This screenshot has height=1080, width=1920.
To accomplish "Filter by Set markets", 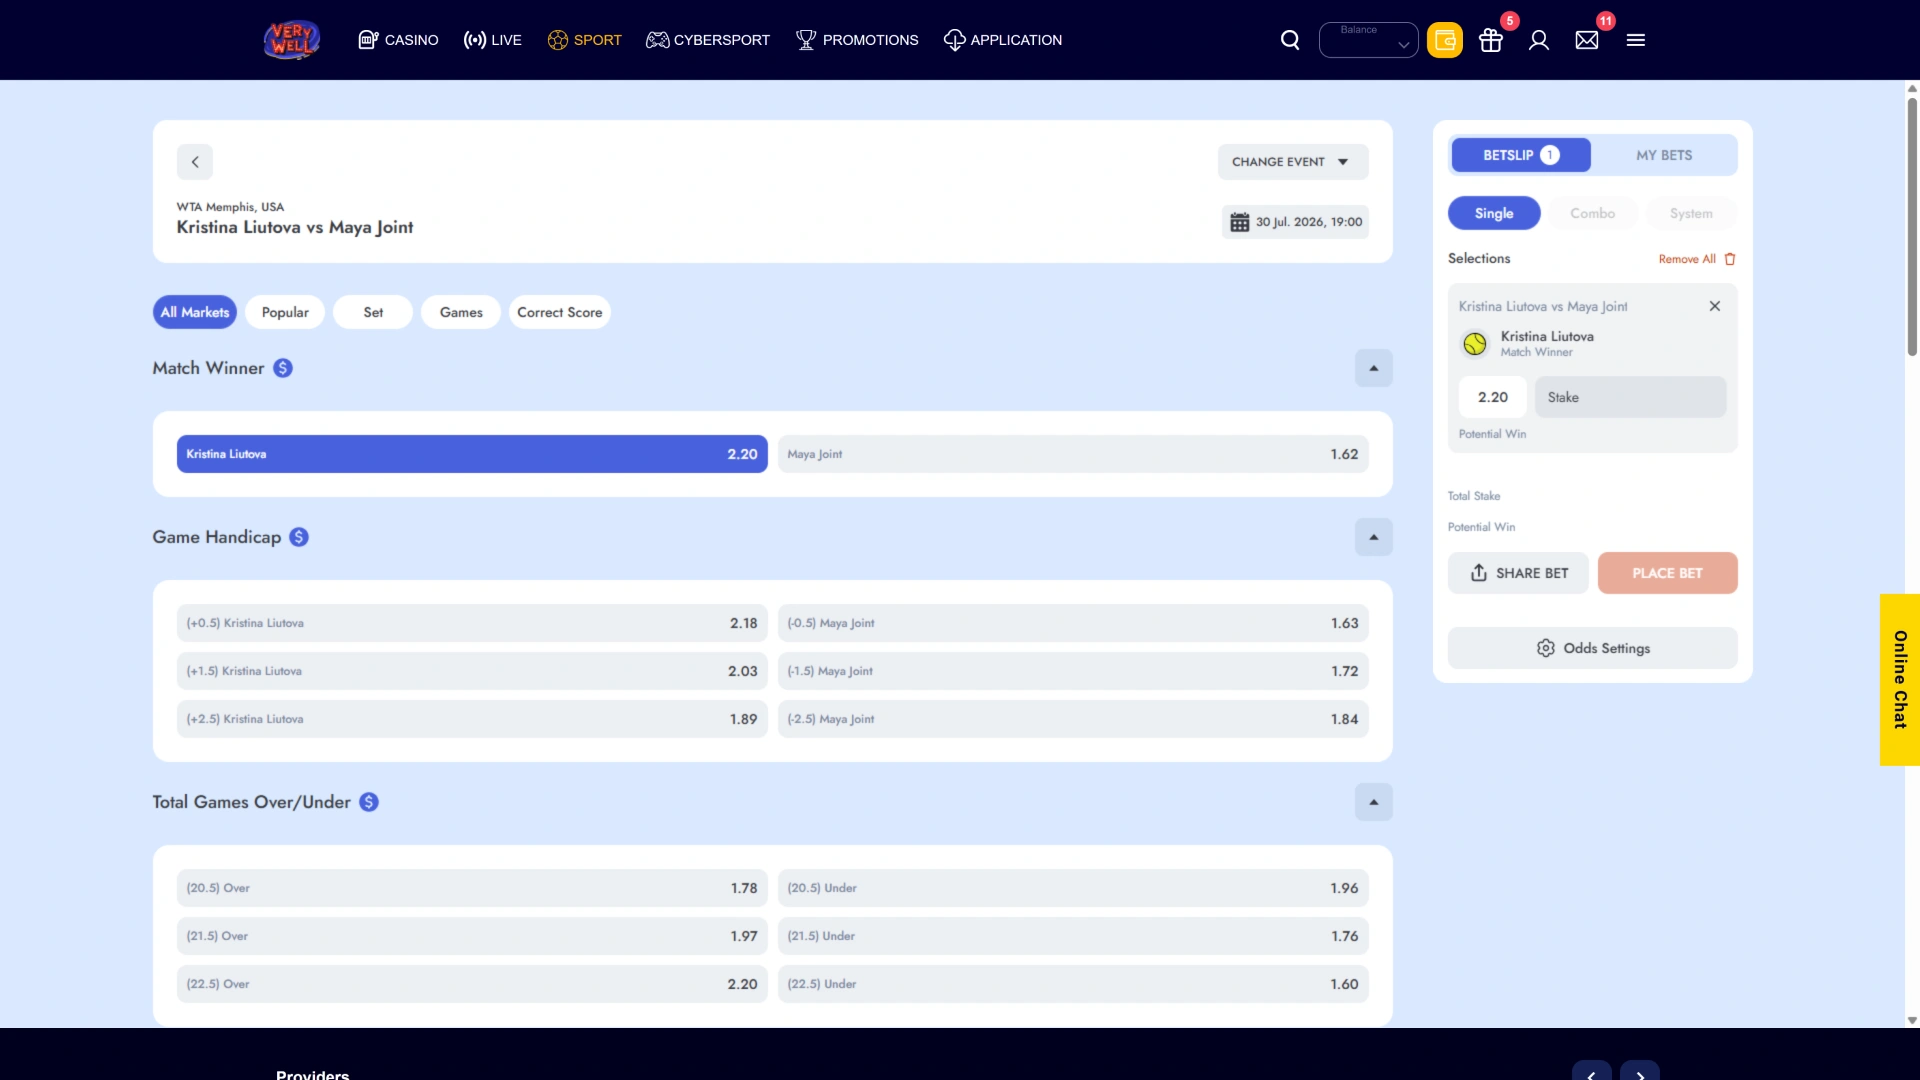I will coord(373,312).
